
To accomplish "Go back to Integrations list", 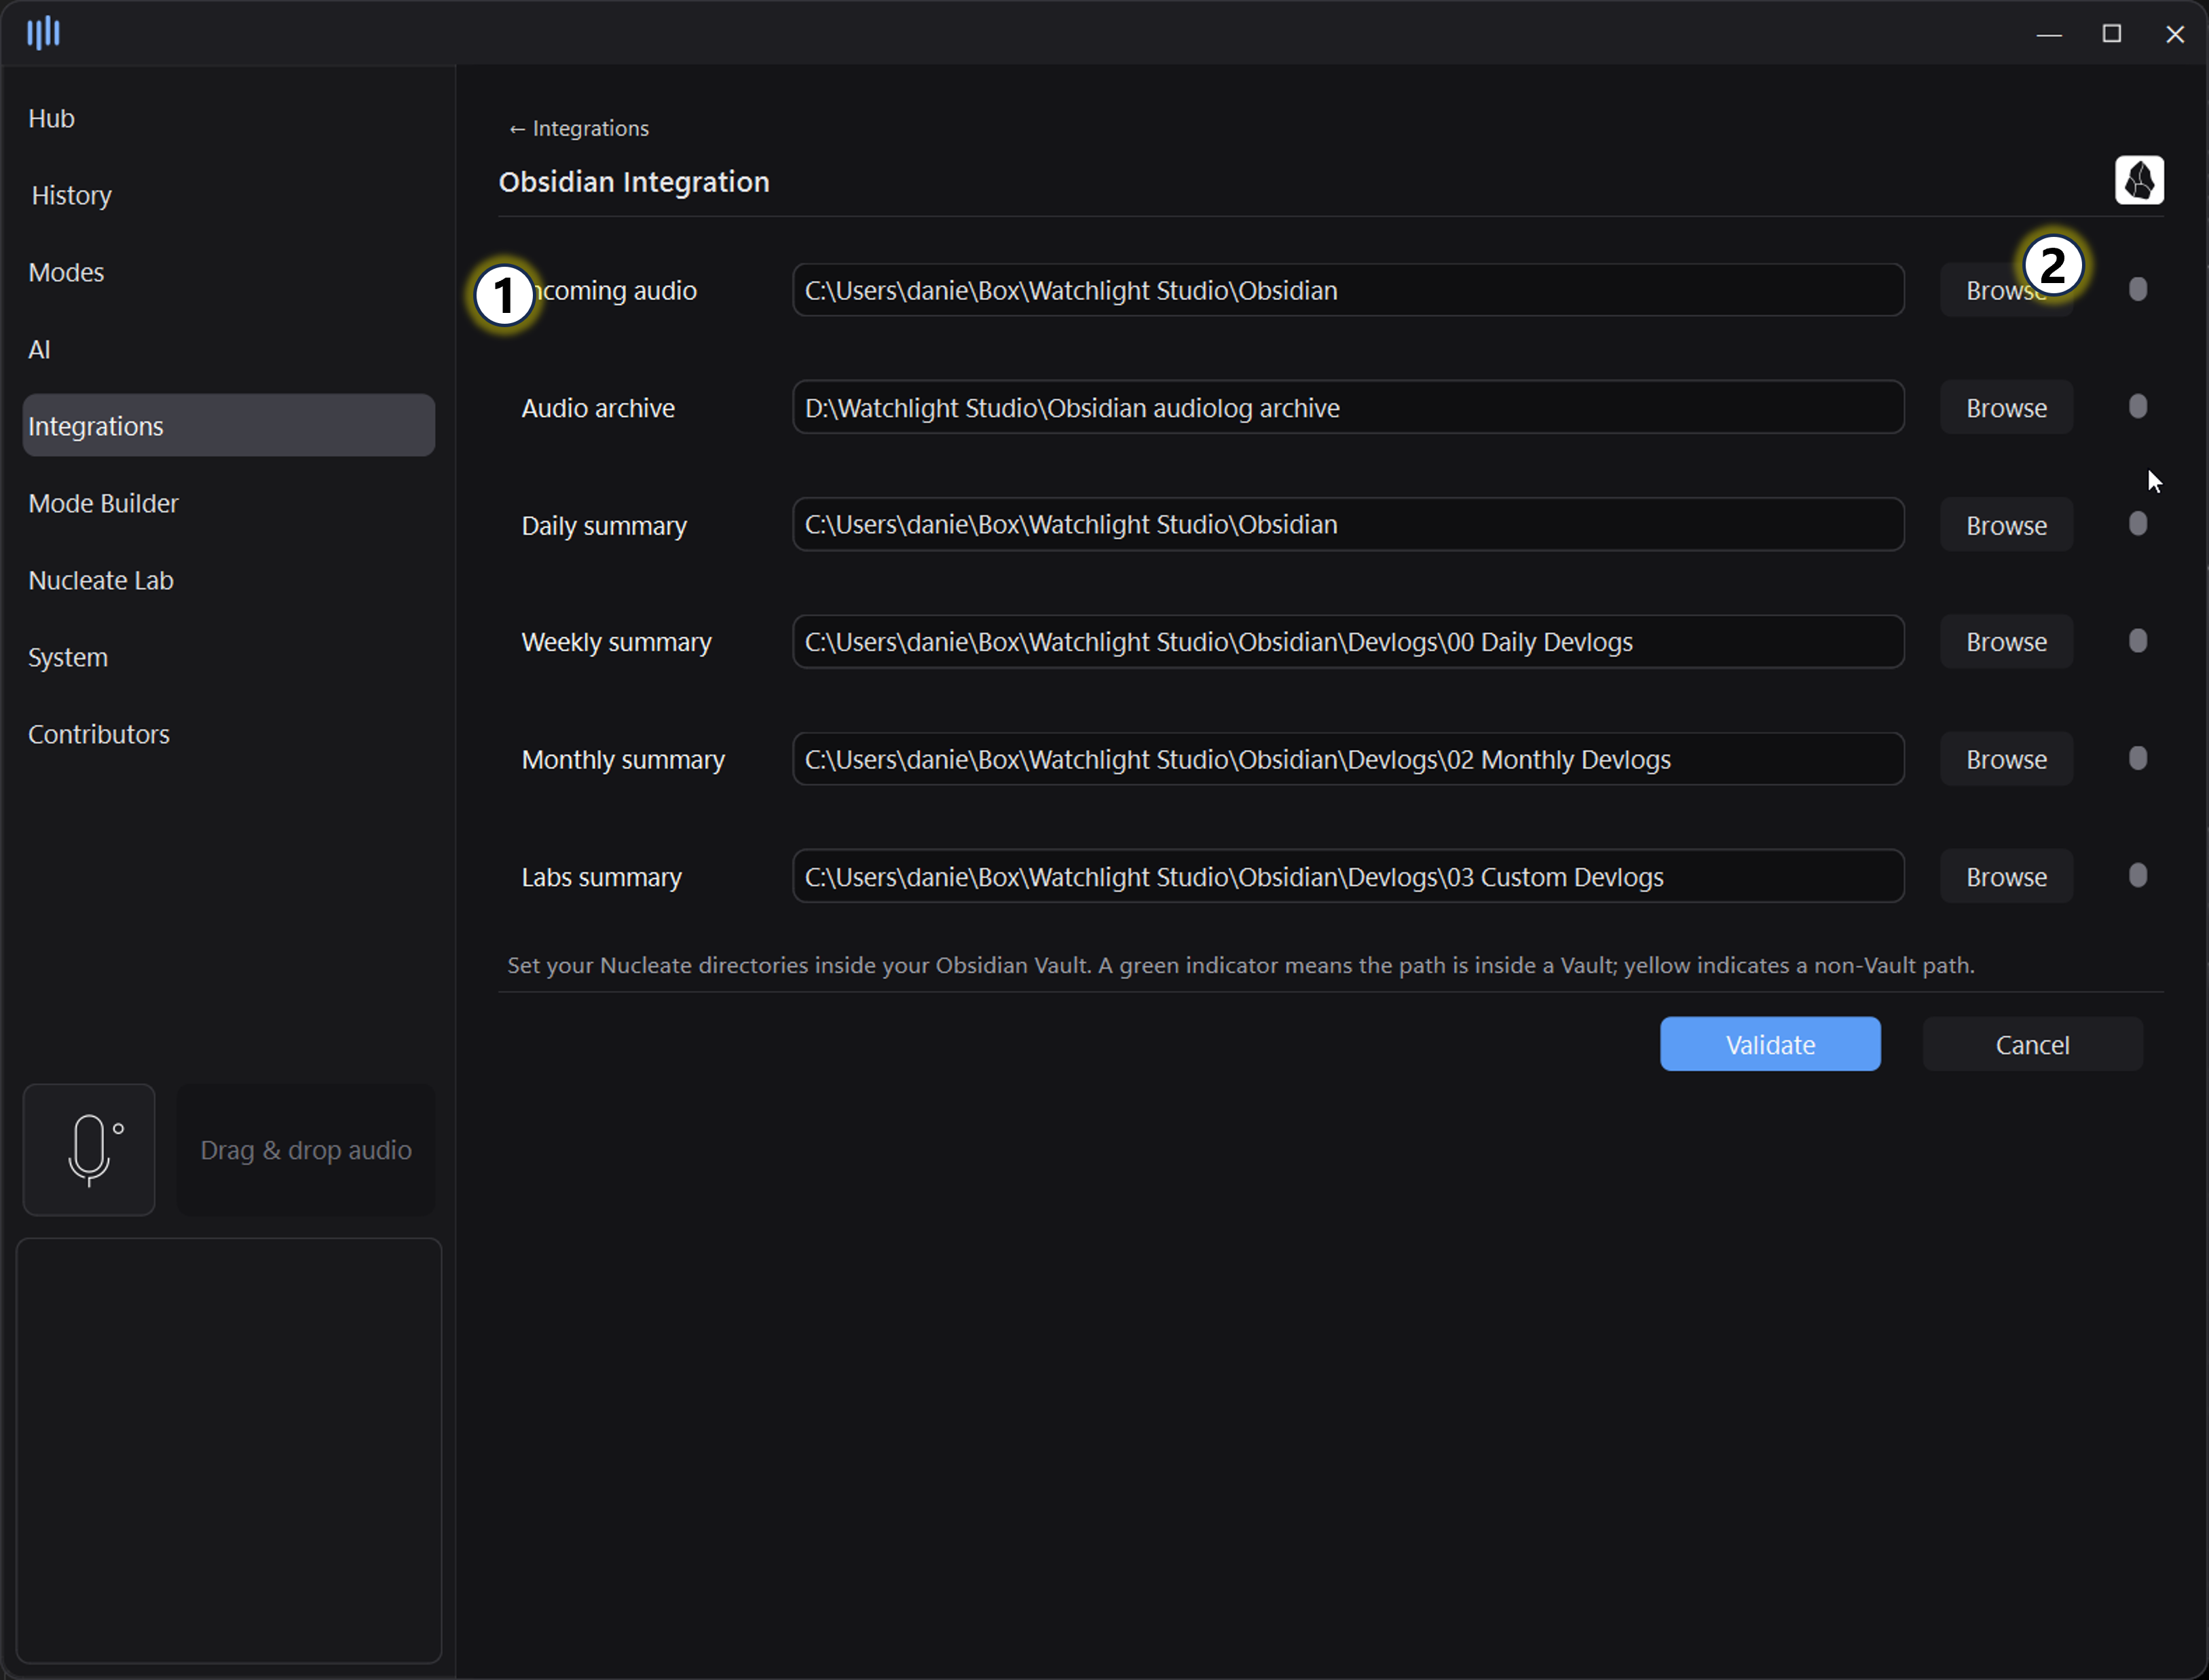I will pyautogui.click(x=578, y=128).
